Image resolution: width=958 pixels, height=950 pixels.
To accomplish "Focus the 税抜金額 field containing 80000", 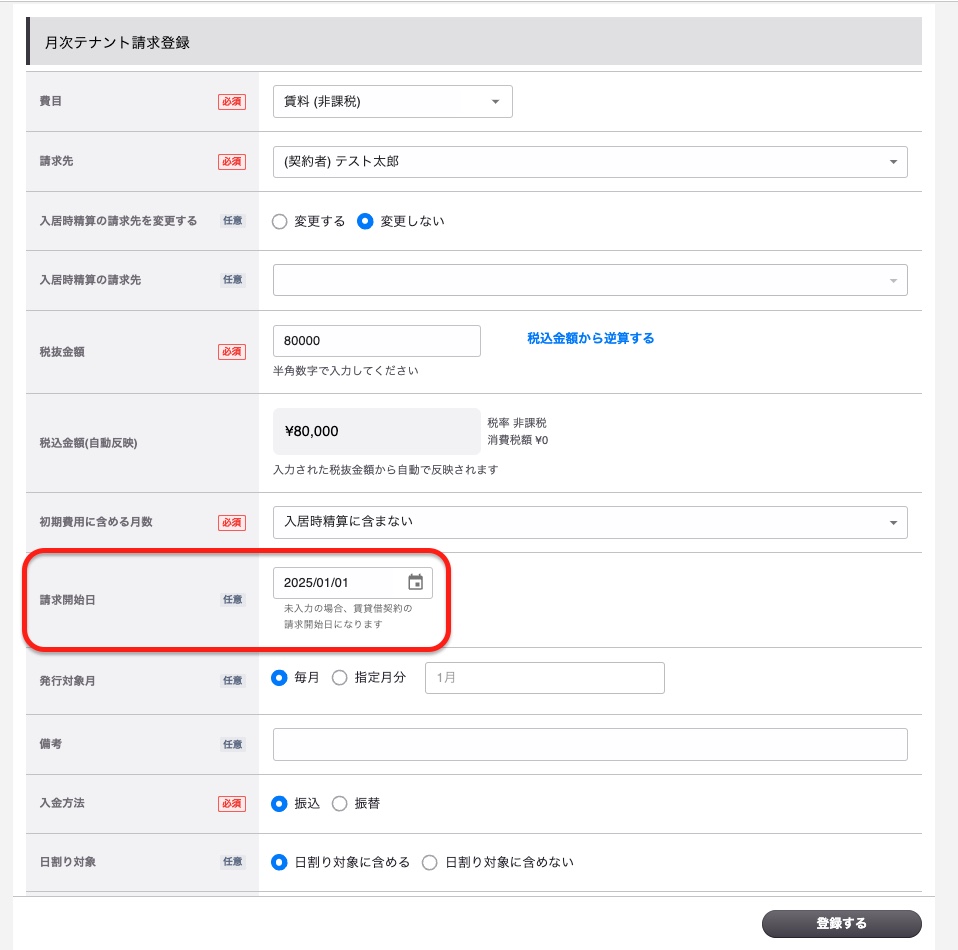I will [376, 341].
